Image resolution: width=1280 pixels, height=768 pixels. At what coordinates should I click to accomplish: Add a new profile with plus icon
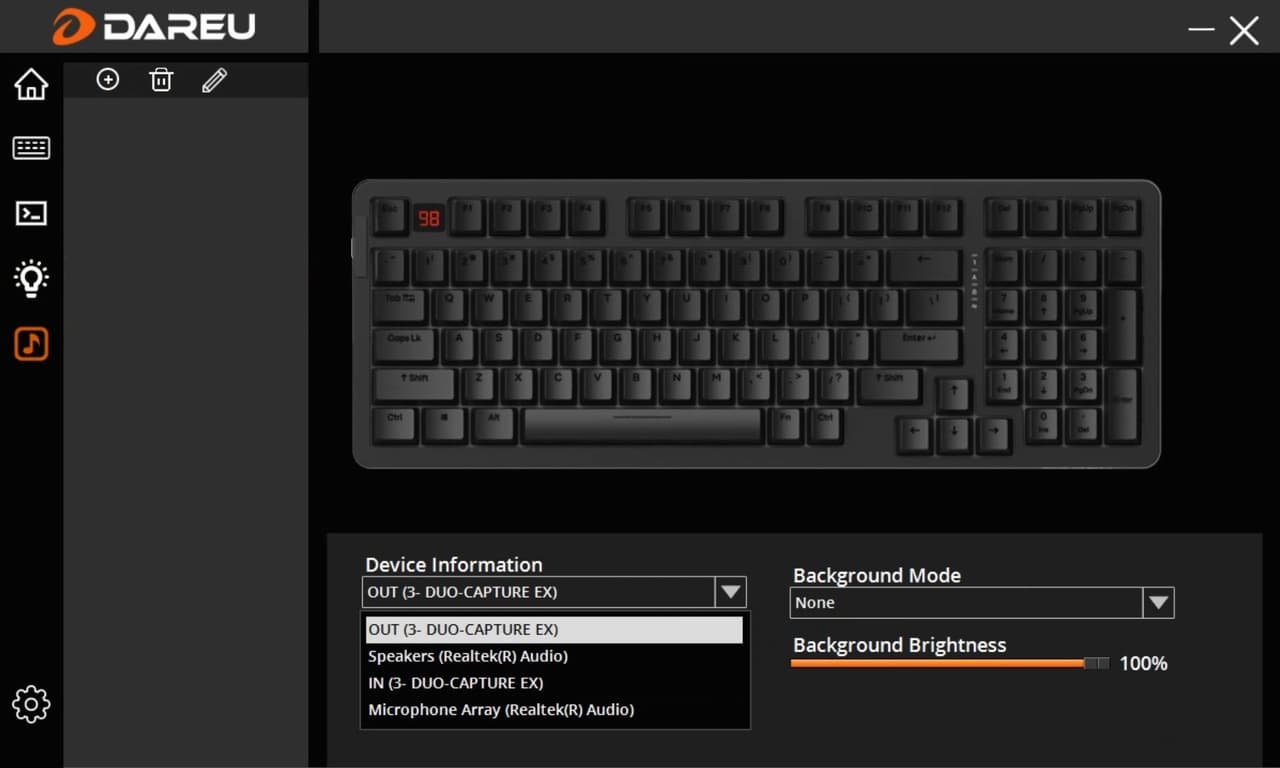[107, 79]
